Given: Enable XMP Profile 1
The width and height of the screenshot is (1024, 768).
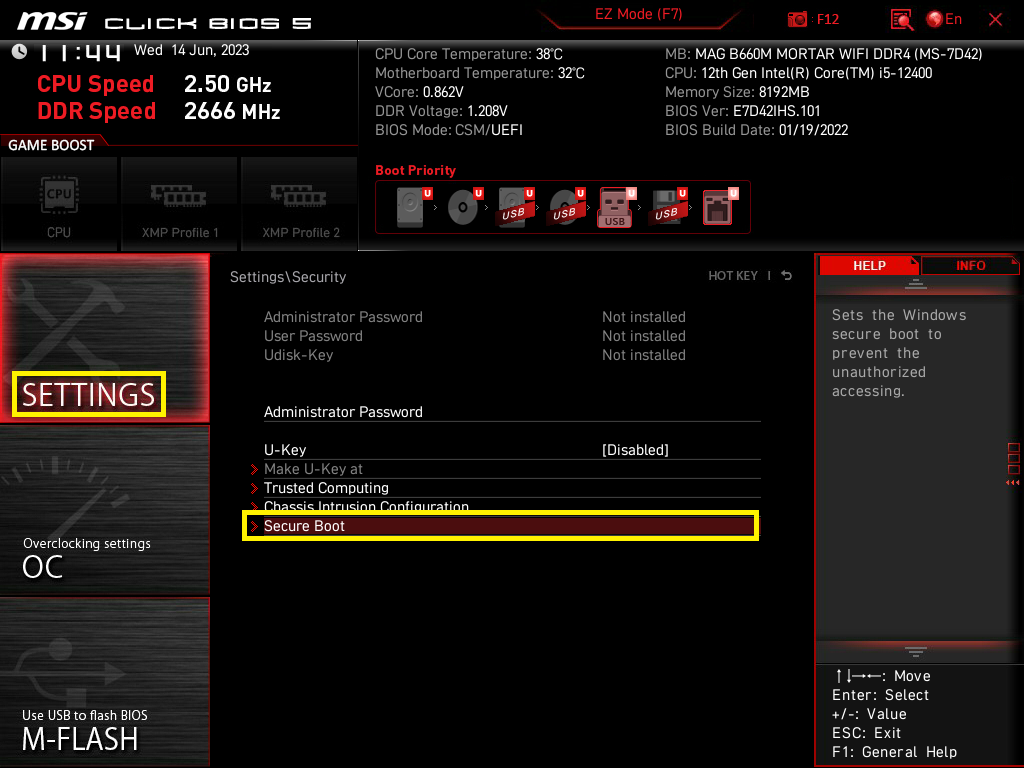Looking at the screenshot, I should [179, 204].
